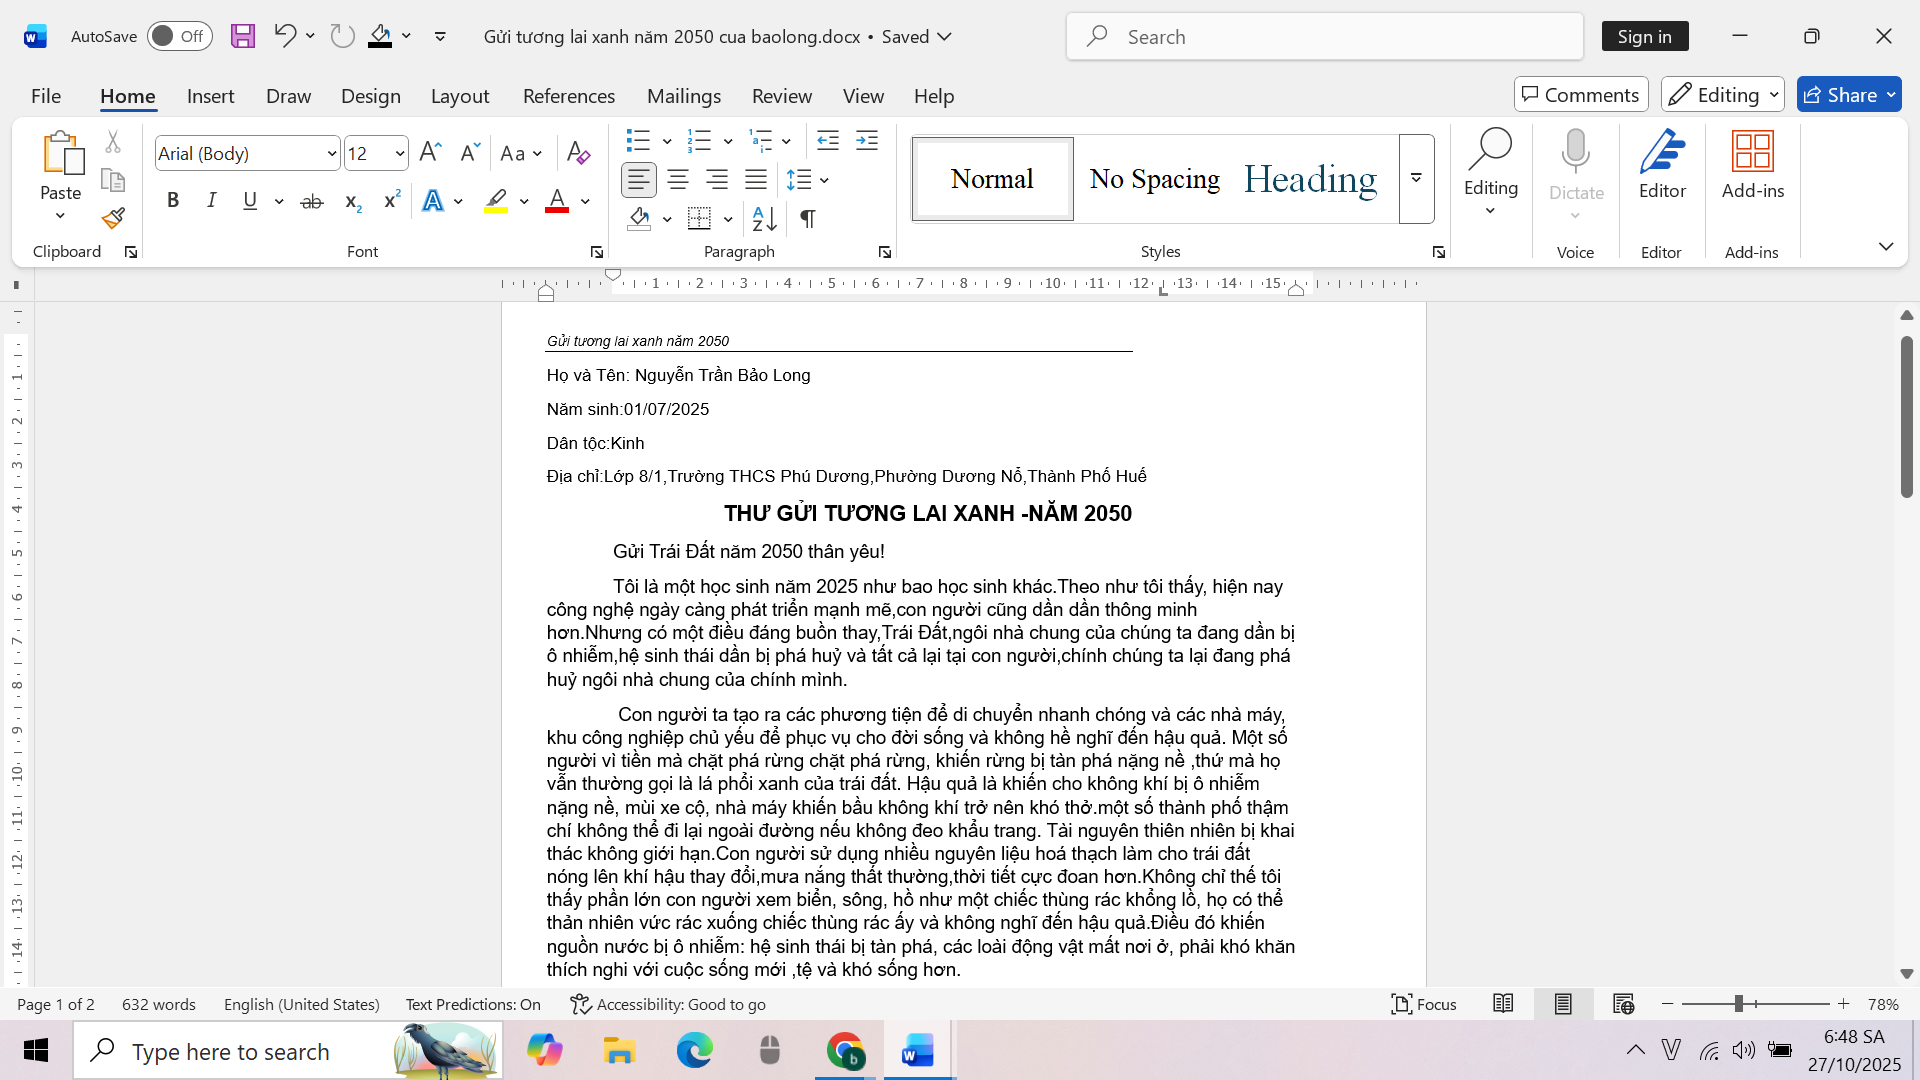Open the font name dropdown Arial (Body)
The height and width of the screenshot is (1080, 1920).
tap(247, 153)
